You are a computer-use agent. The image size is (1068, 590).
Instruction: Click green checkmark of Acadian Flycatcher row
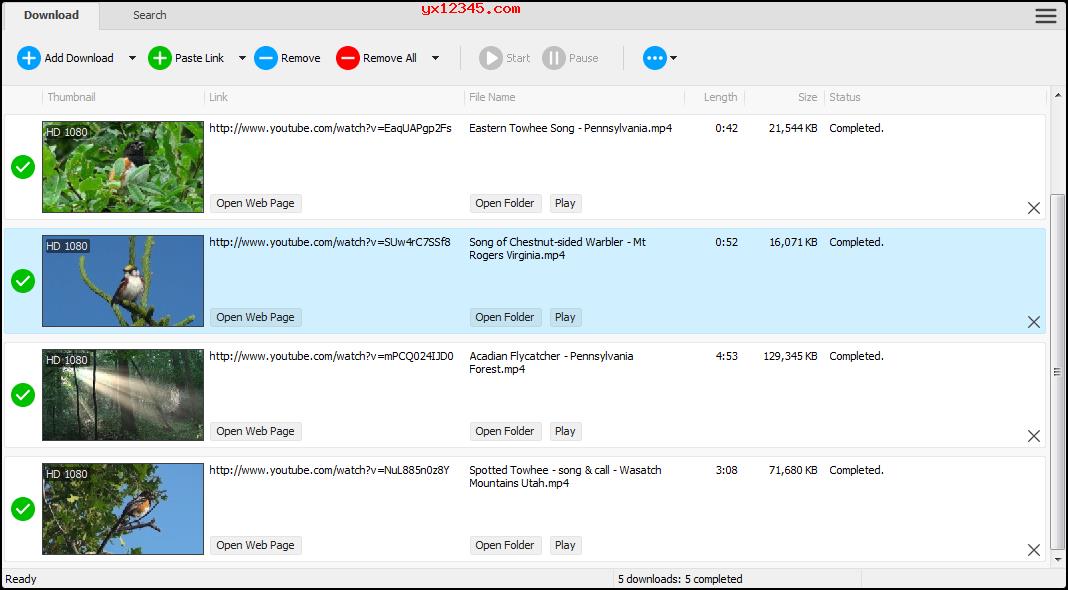23,394
